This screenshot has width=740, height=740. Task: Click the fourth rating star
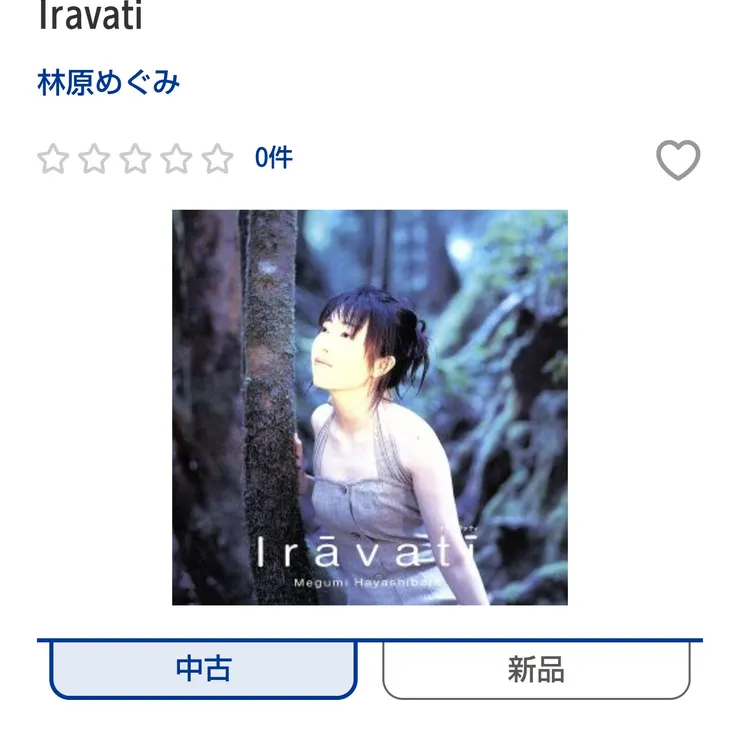(x=176, y=159)
